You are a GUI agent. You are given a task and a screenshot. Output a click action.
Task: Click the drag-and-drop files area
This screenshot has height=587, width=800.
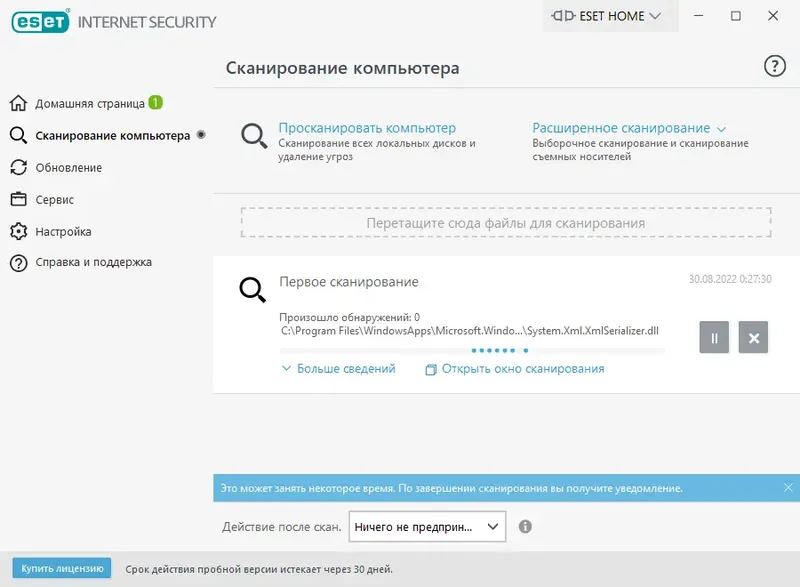coord(504,224)
